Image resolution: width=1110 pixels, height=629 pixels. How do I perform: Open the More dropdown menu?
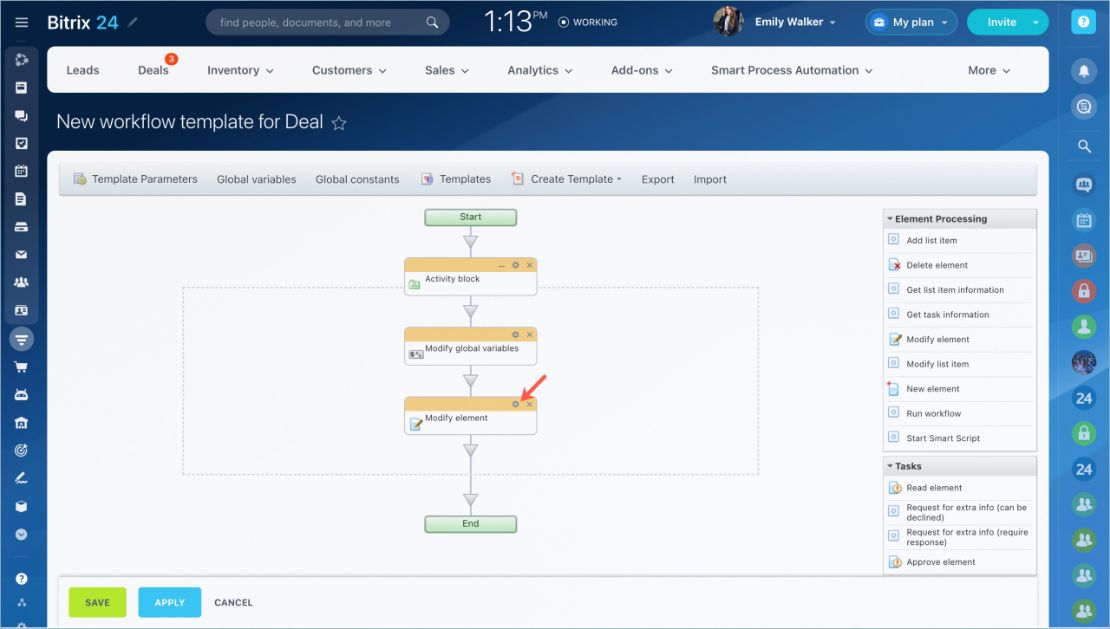(x=989, y=70)
